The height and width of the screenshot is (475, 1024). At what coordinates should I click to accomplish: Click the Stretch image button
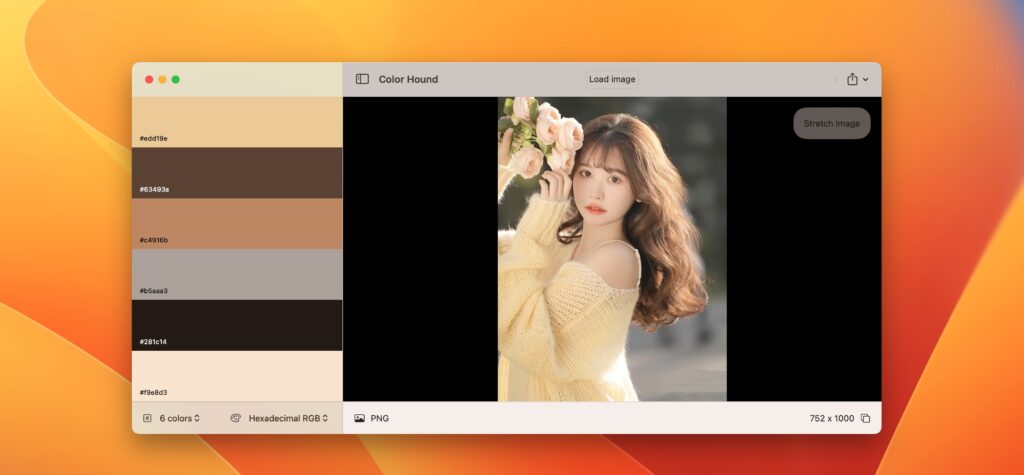tap(831, 123)
